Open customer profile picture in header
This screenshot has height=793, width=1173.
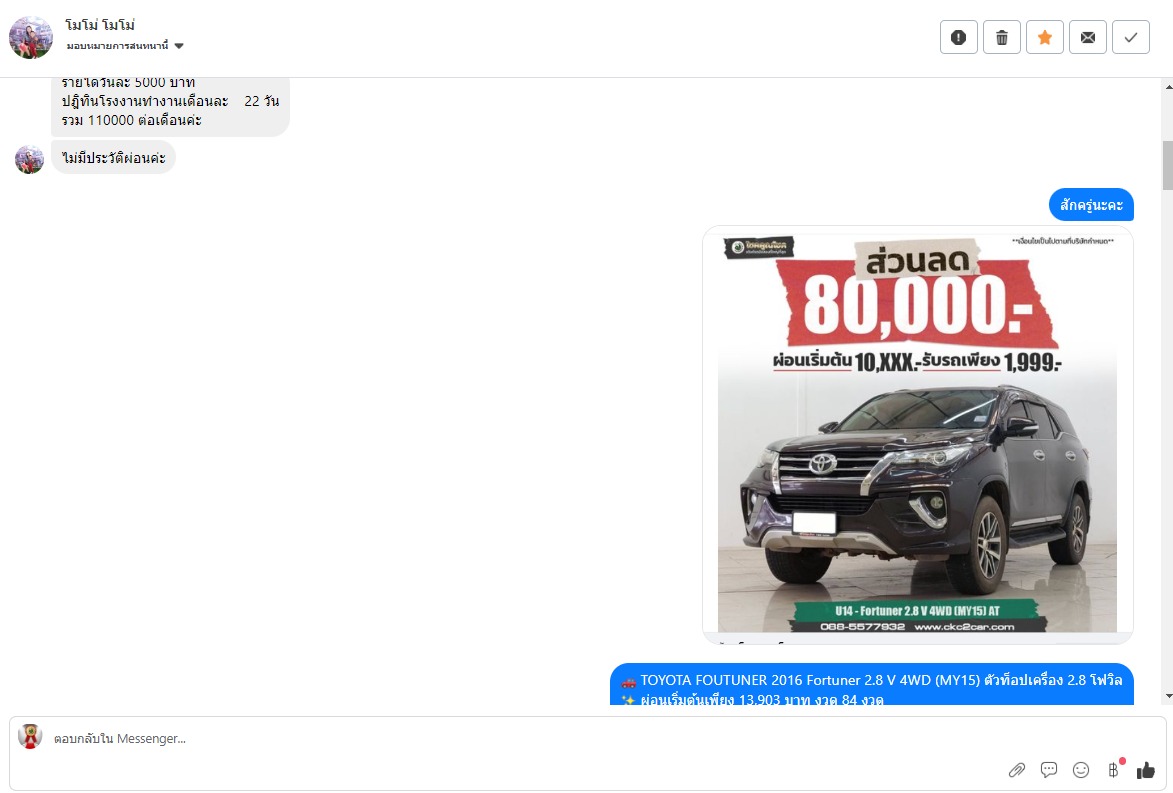click(31, 37)
